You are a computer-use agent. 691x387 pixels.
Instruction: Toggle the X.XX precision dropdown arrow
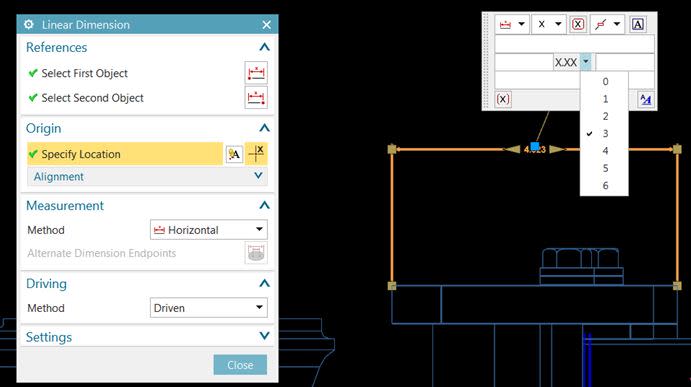point(586,62)
